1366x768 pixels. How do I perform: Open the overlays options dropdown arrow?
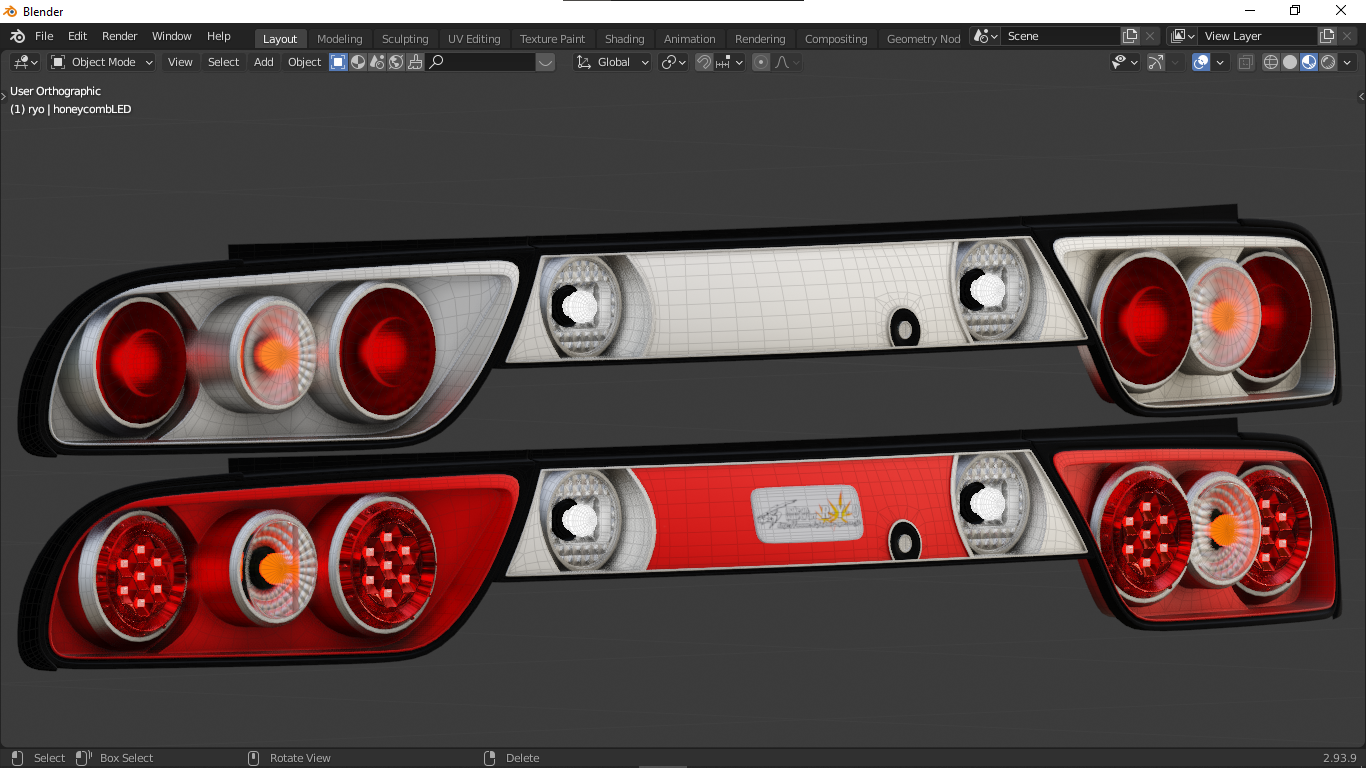1220,62
